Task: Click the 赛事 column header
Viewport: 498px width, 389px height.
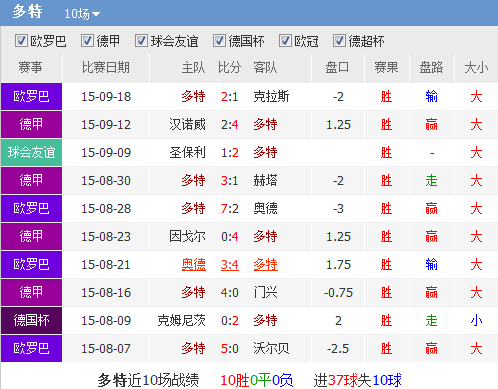Action: click(x=31, y=68)
